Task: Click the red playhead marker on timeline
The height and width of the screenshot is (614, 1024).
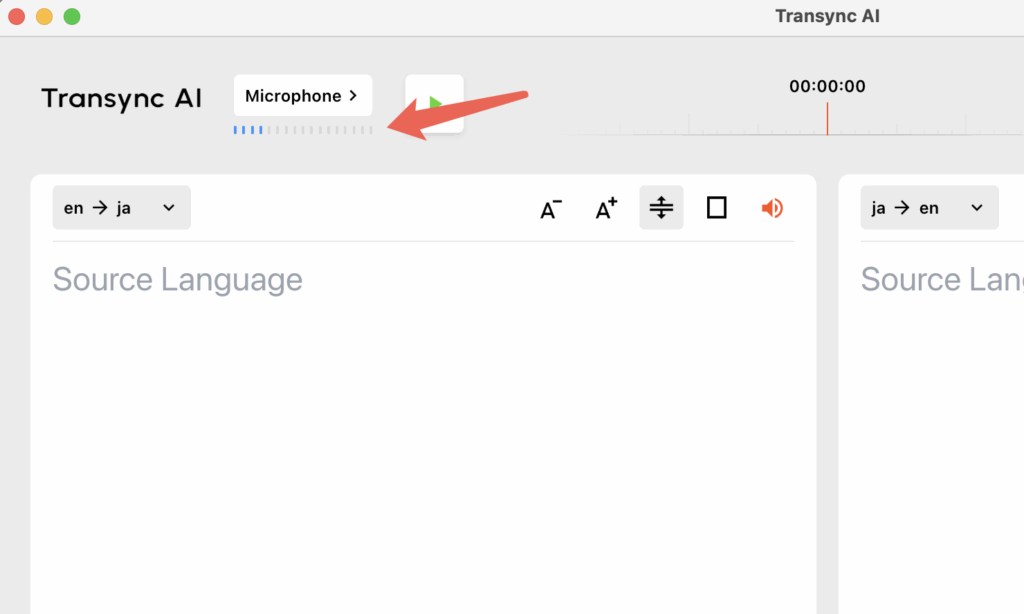Action: [x=827, y=118]
